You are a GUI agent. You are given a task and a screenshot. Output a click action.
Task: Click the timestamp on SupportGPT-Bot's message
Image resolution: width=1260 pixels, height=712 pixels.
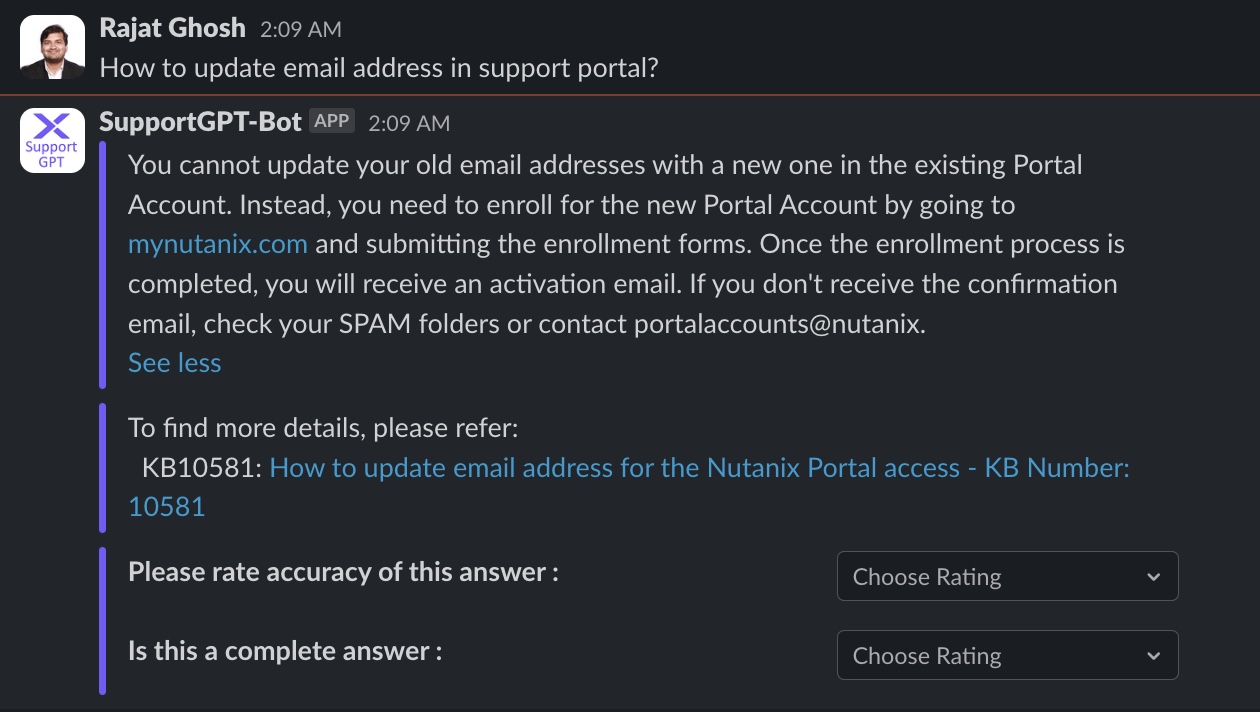[x=409, y=123]
